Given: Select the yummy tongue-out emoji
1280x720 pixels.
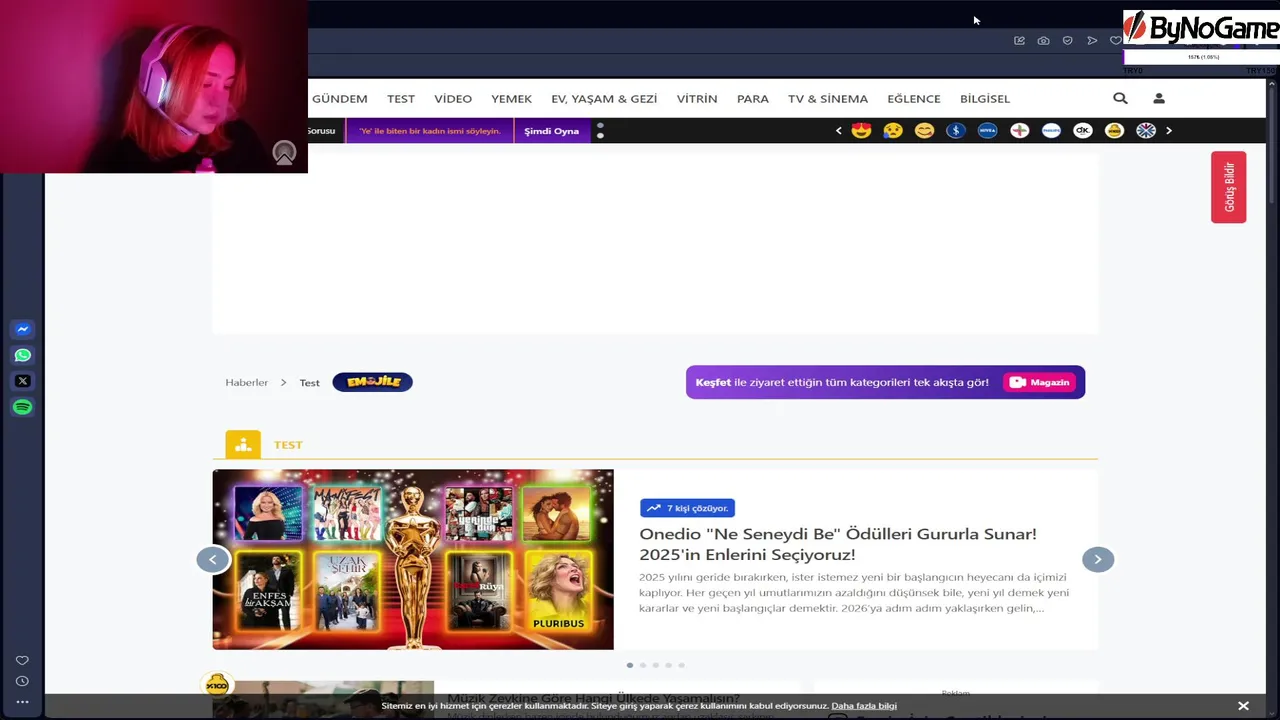Looking at the screenshot, I should 924,131.
